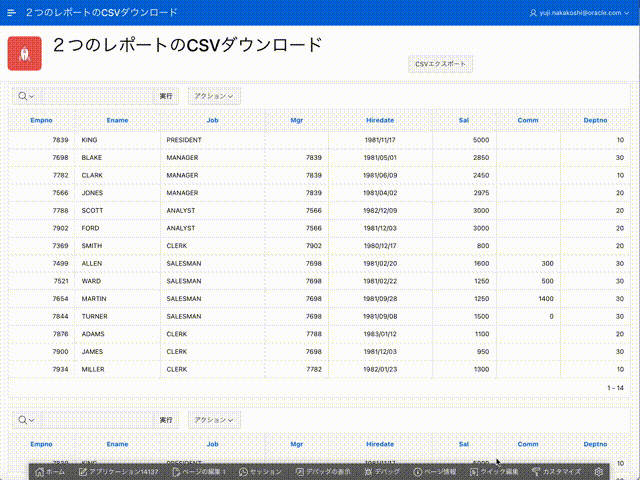This screenshot has height=480, width=640.
Task: Click 実行 button in the second report
Action: 166,420
